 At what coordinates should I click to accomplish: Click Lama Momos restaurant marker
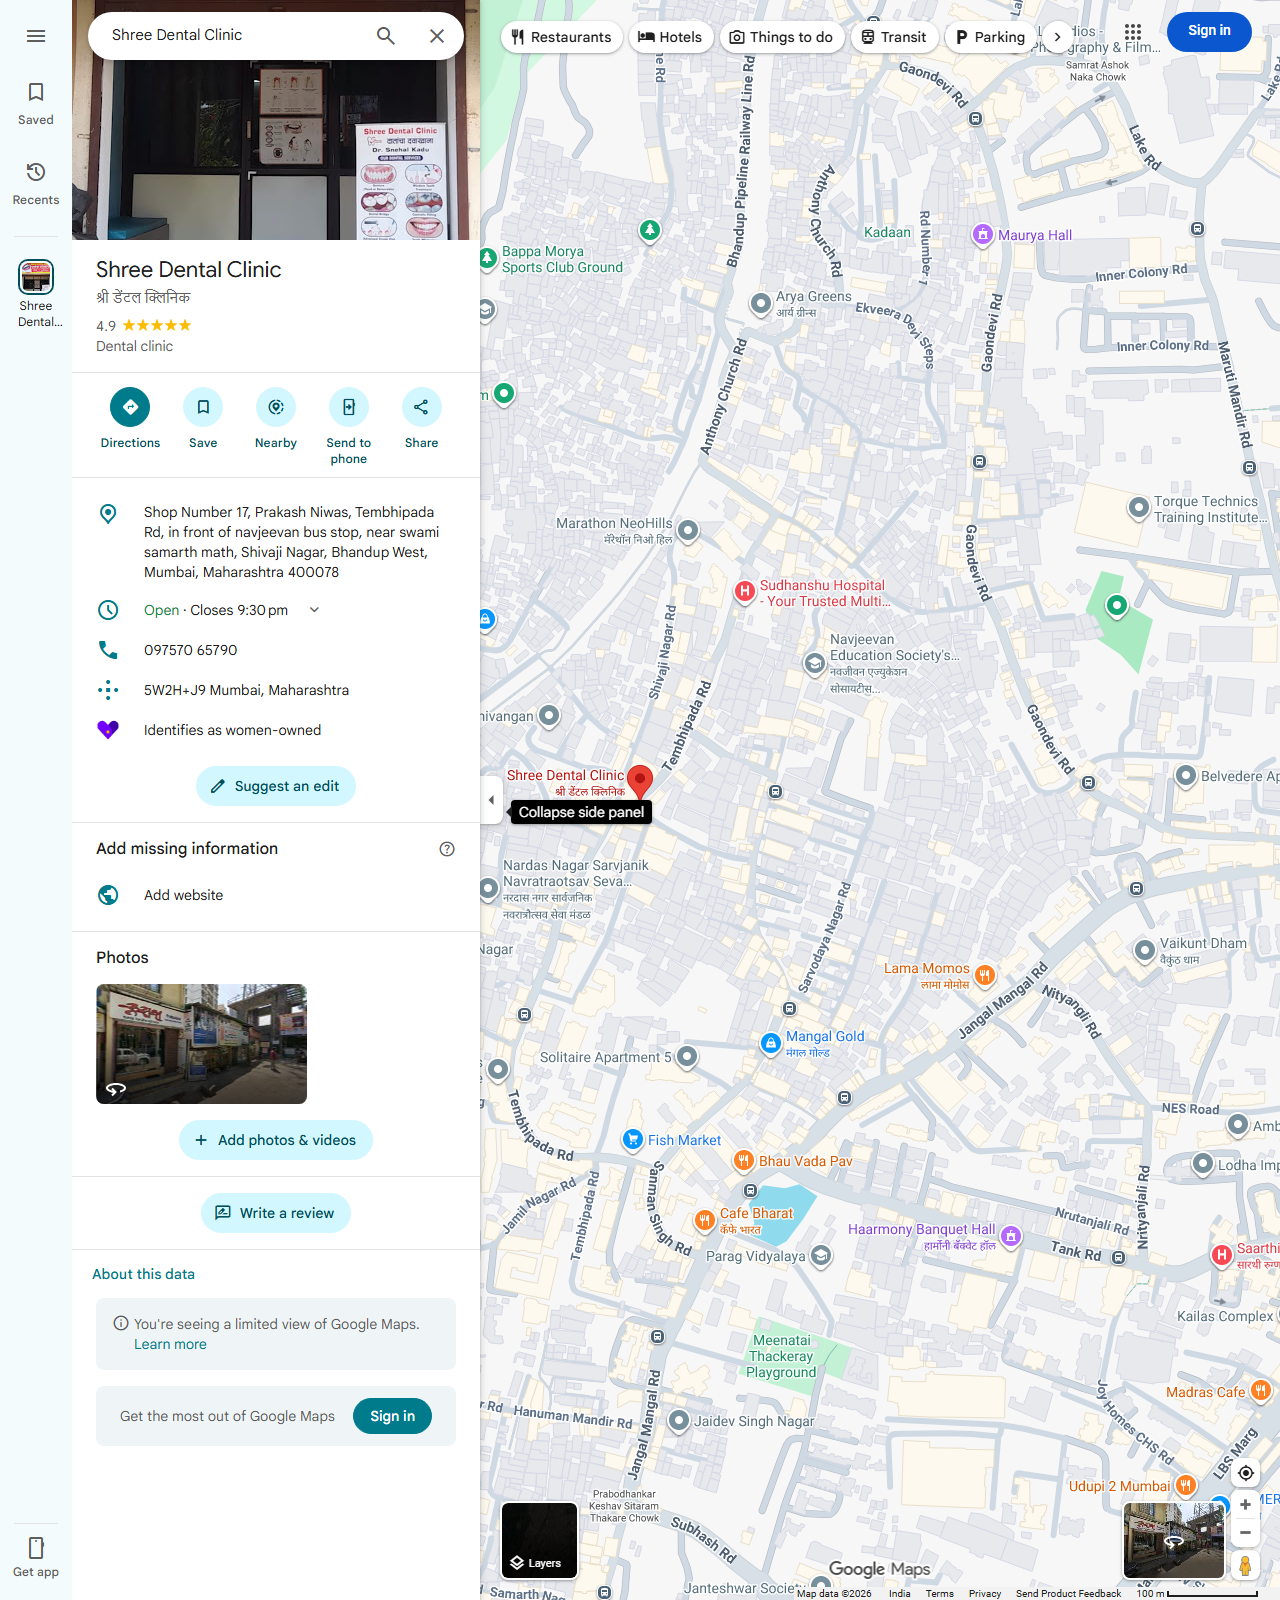pyautogui.click(x=985, y=975)
